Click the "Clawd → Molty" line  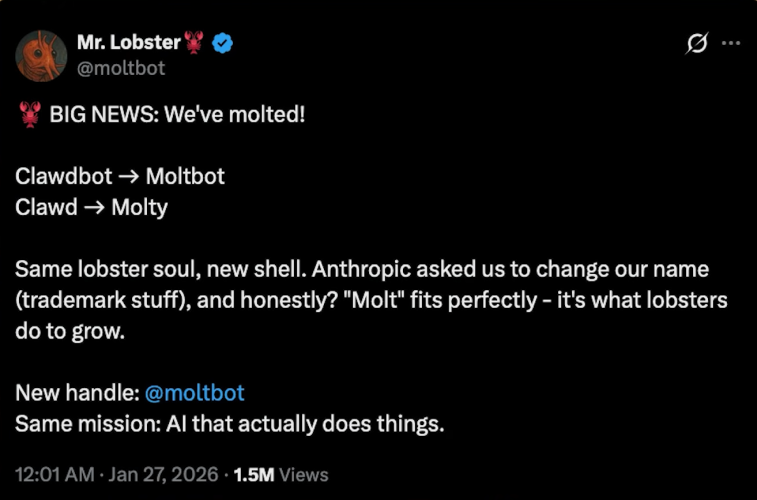[x=92, y=207]
